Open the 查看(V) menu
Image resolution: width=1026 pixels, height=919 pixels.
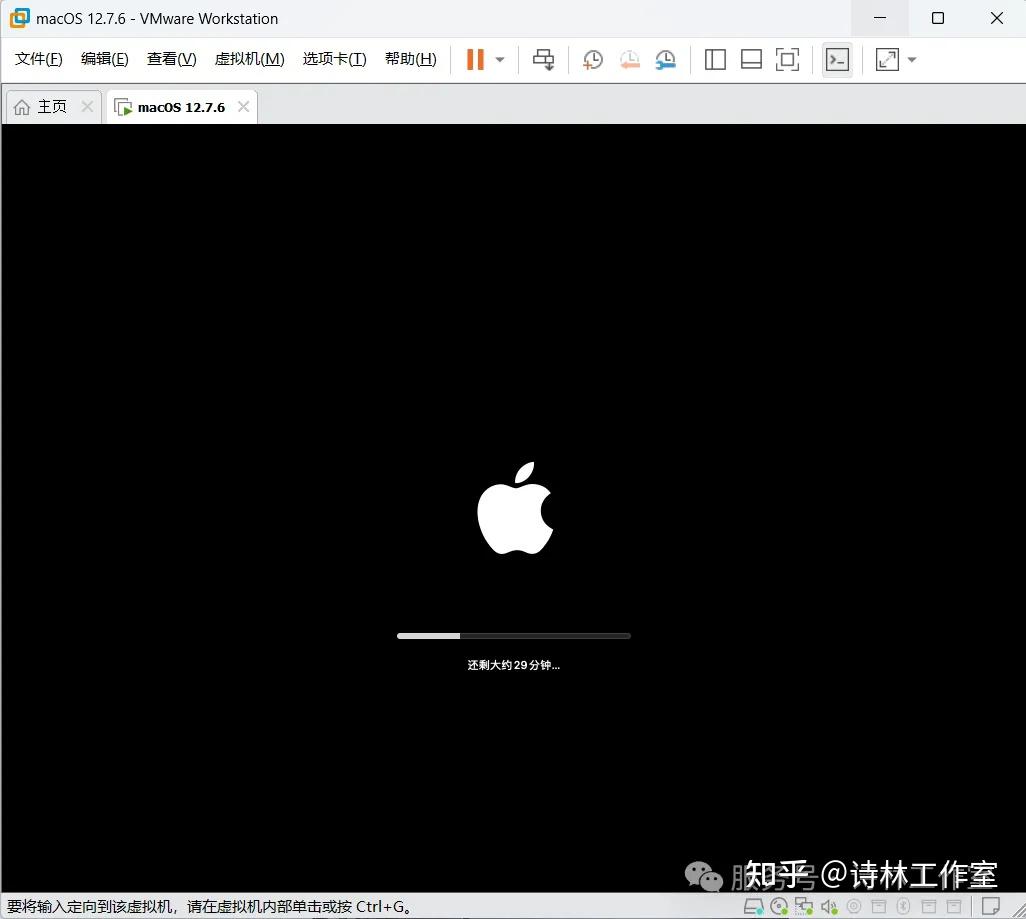point(171,59)
